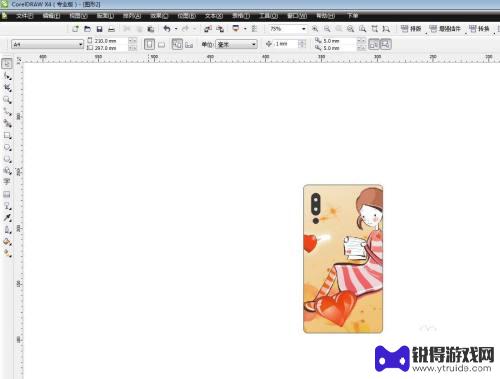Click the Application Launcher icon

tap(236, 29)
